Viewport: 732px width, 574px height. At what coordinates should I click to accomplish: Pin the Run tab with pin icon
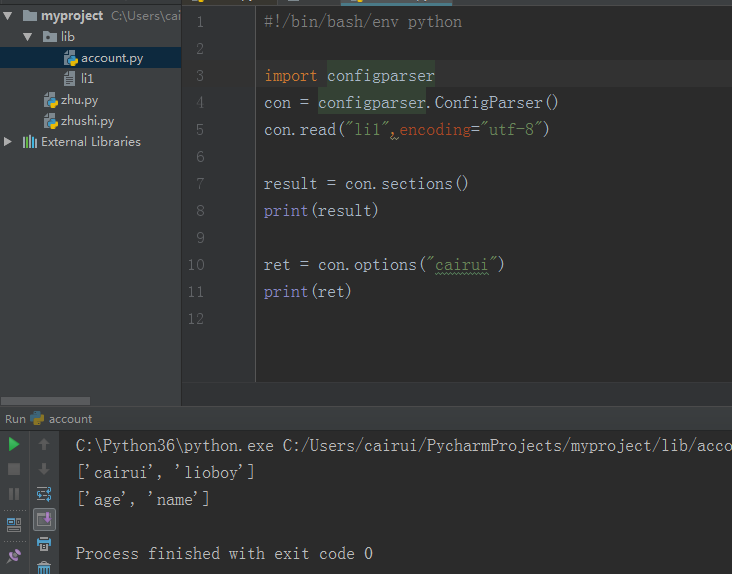click(14, 556)
